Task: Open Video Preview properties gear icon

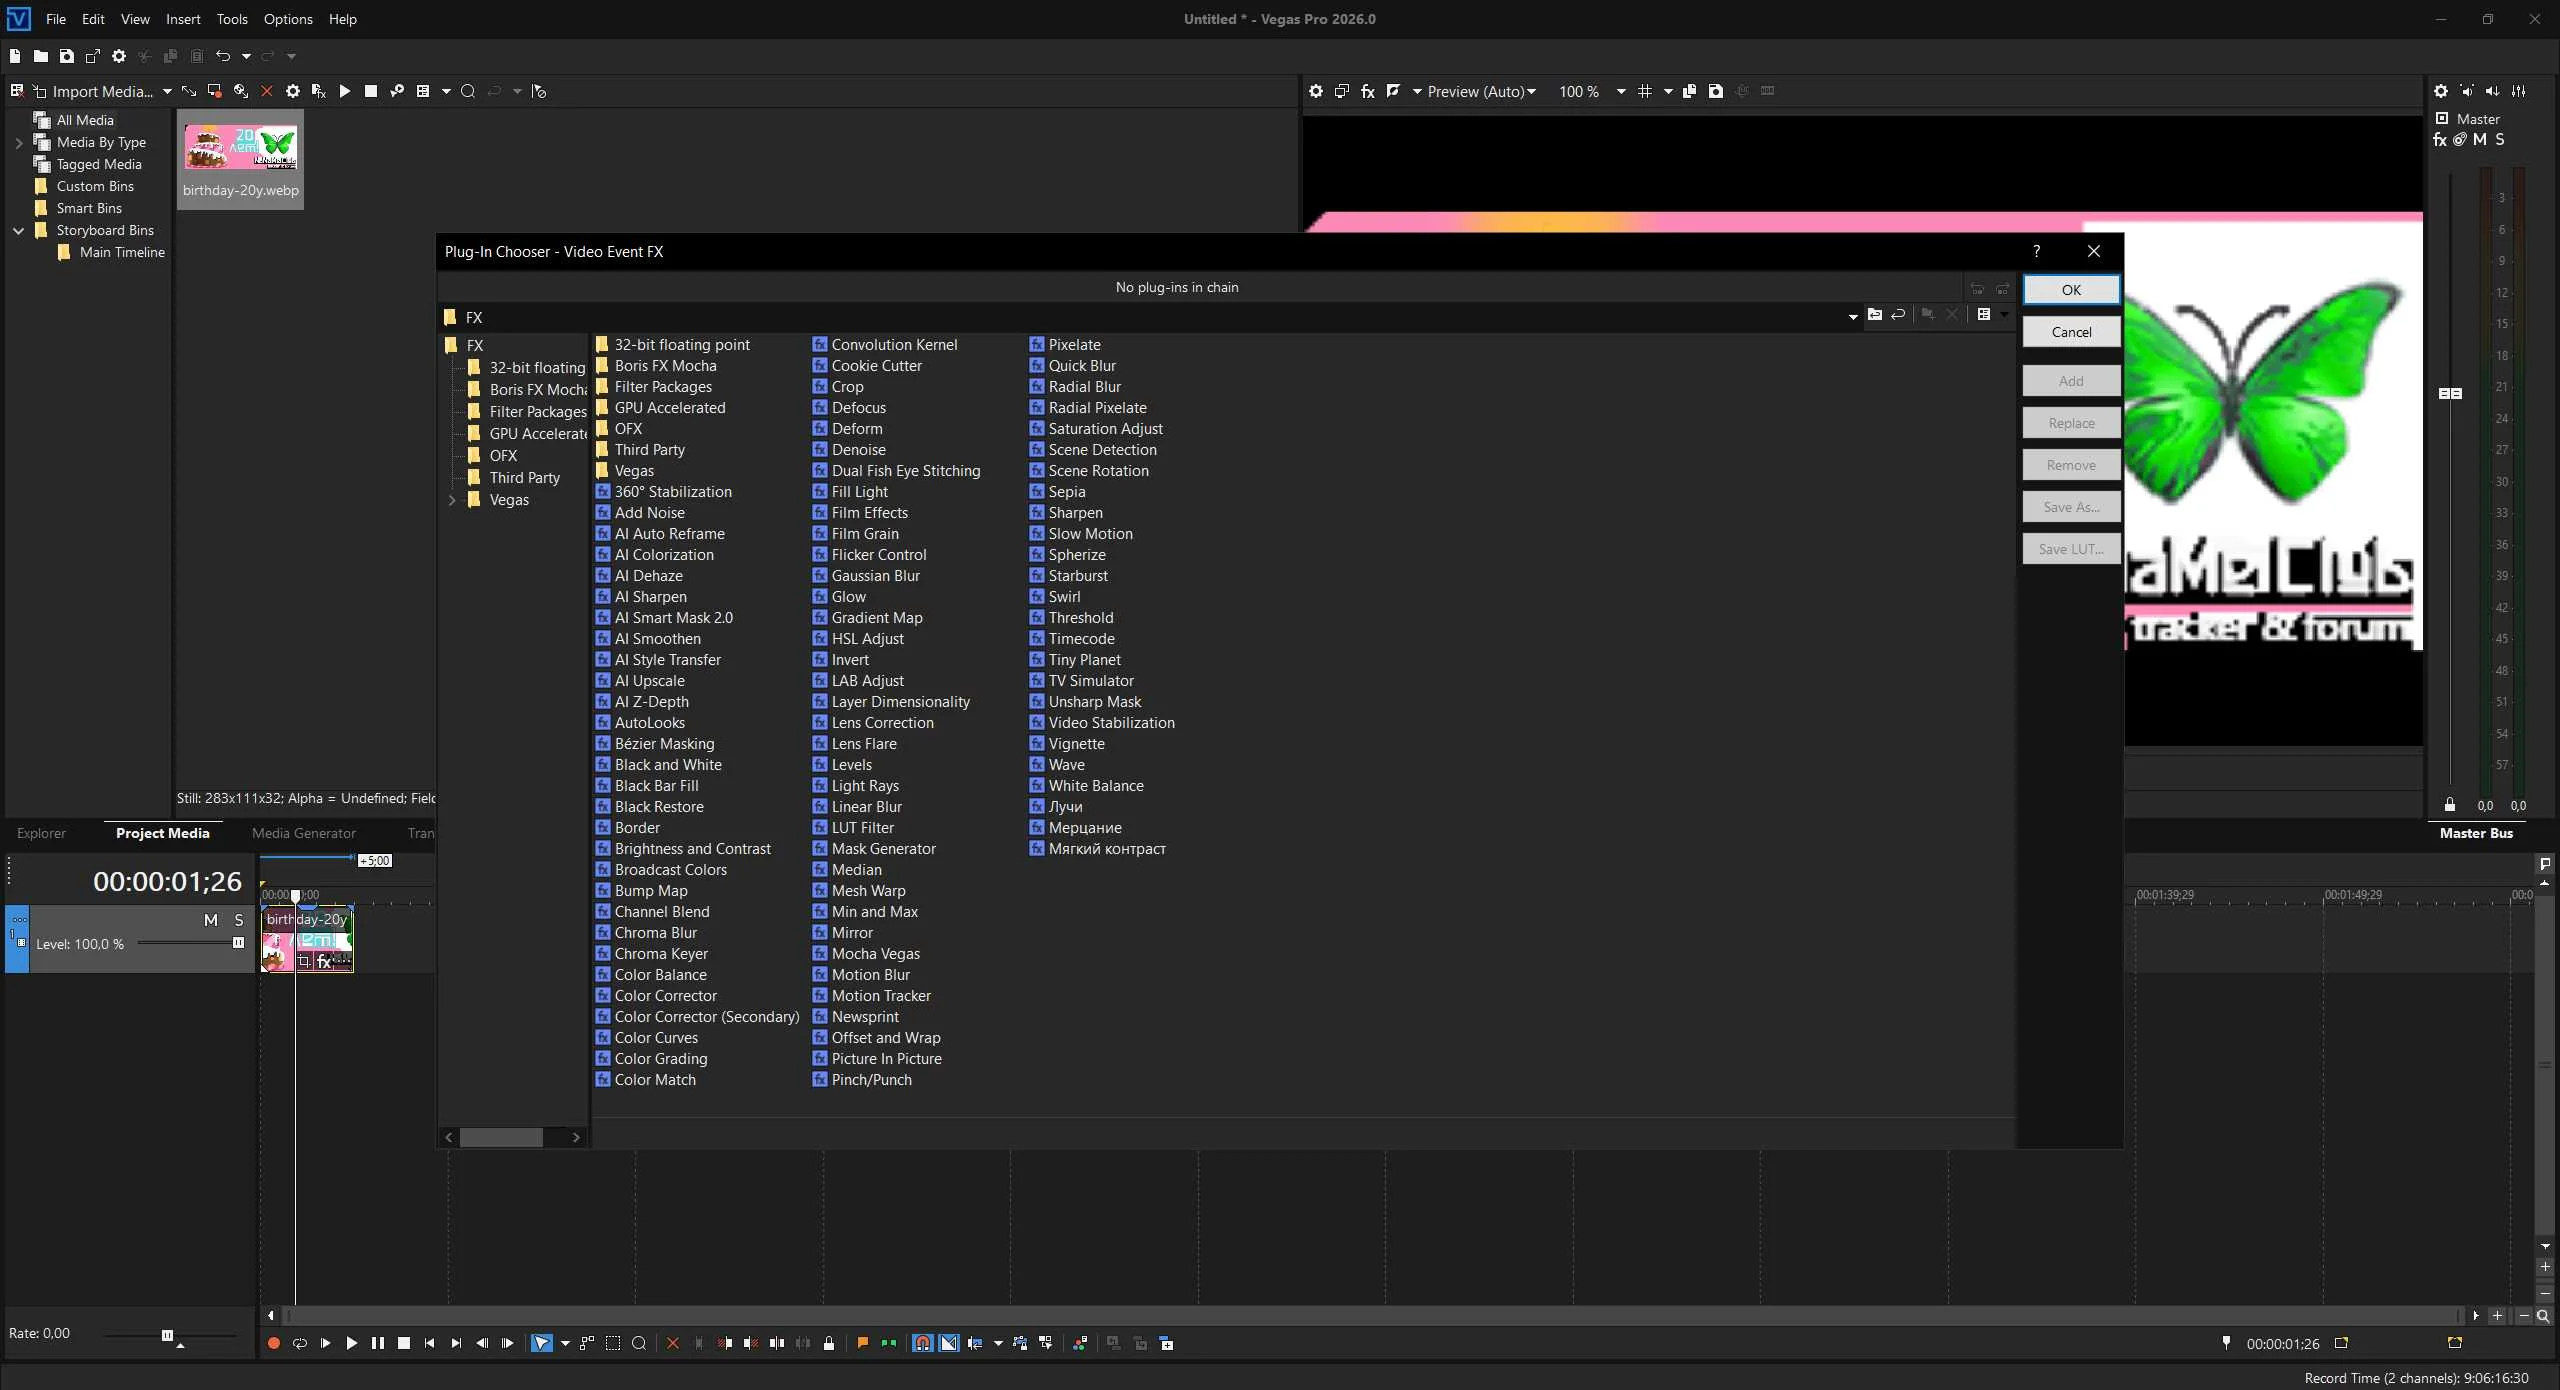Action: pos(1316,91)
